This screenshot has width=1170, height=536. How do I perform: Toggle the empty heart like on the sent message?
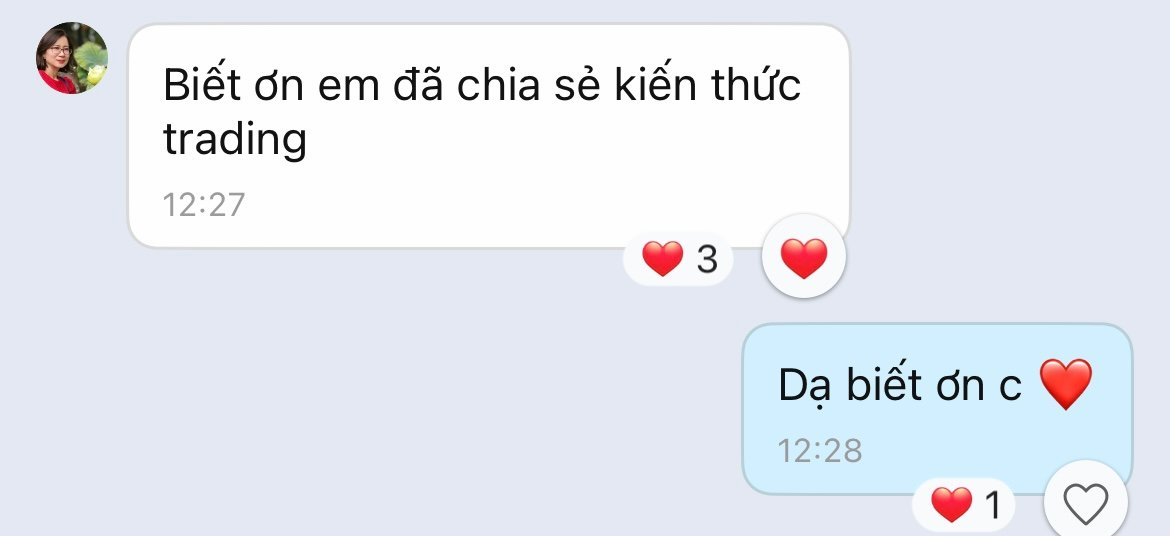point(1086,503)
